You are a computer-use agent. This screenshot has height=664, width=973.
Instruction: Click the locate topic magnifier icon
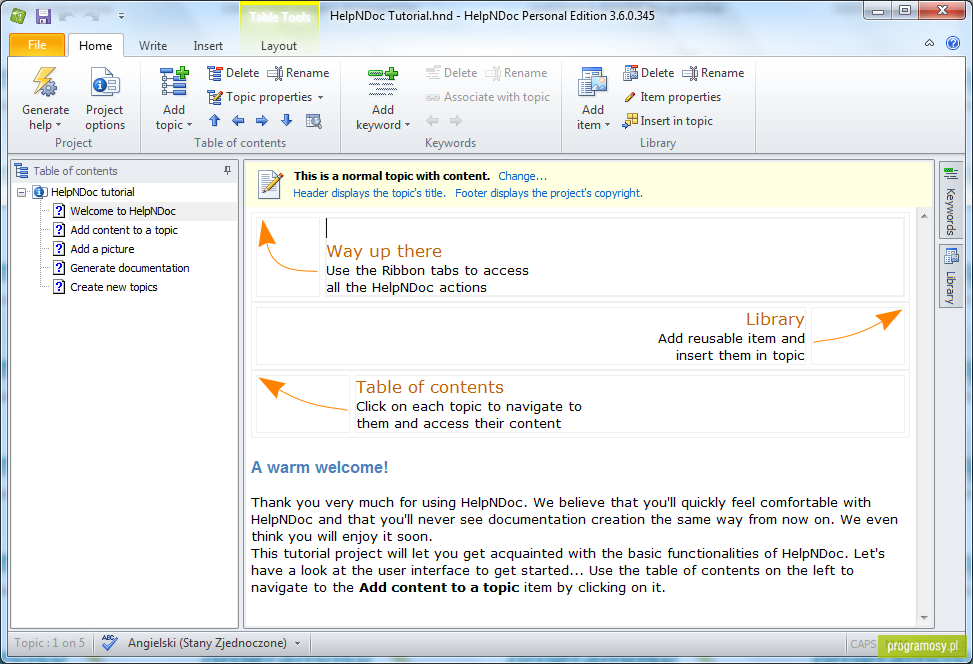314,120
